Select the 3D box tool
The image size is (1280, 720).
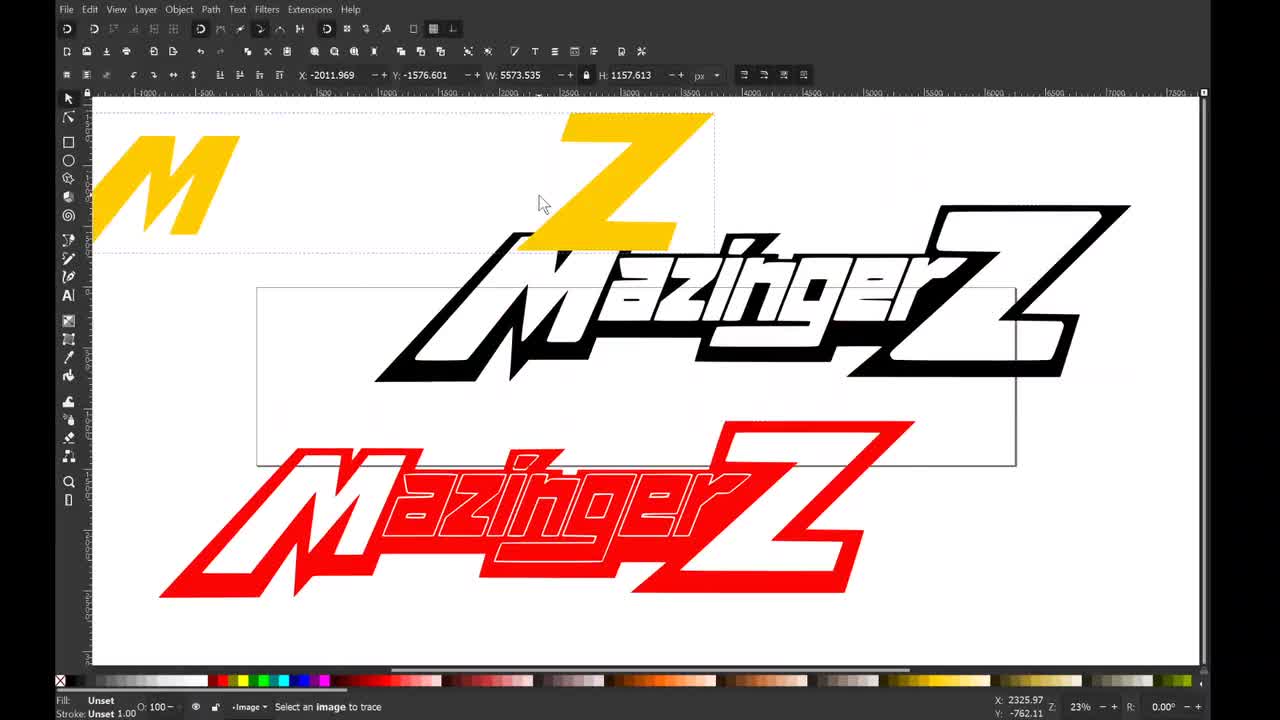68,197
